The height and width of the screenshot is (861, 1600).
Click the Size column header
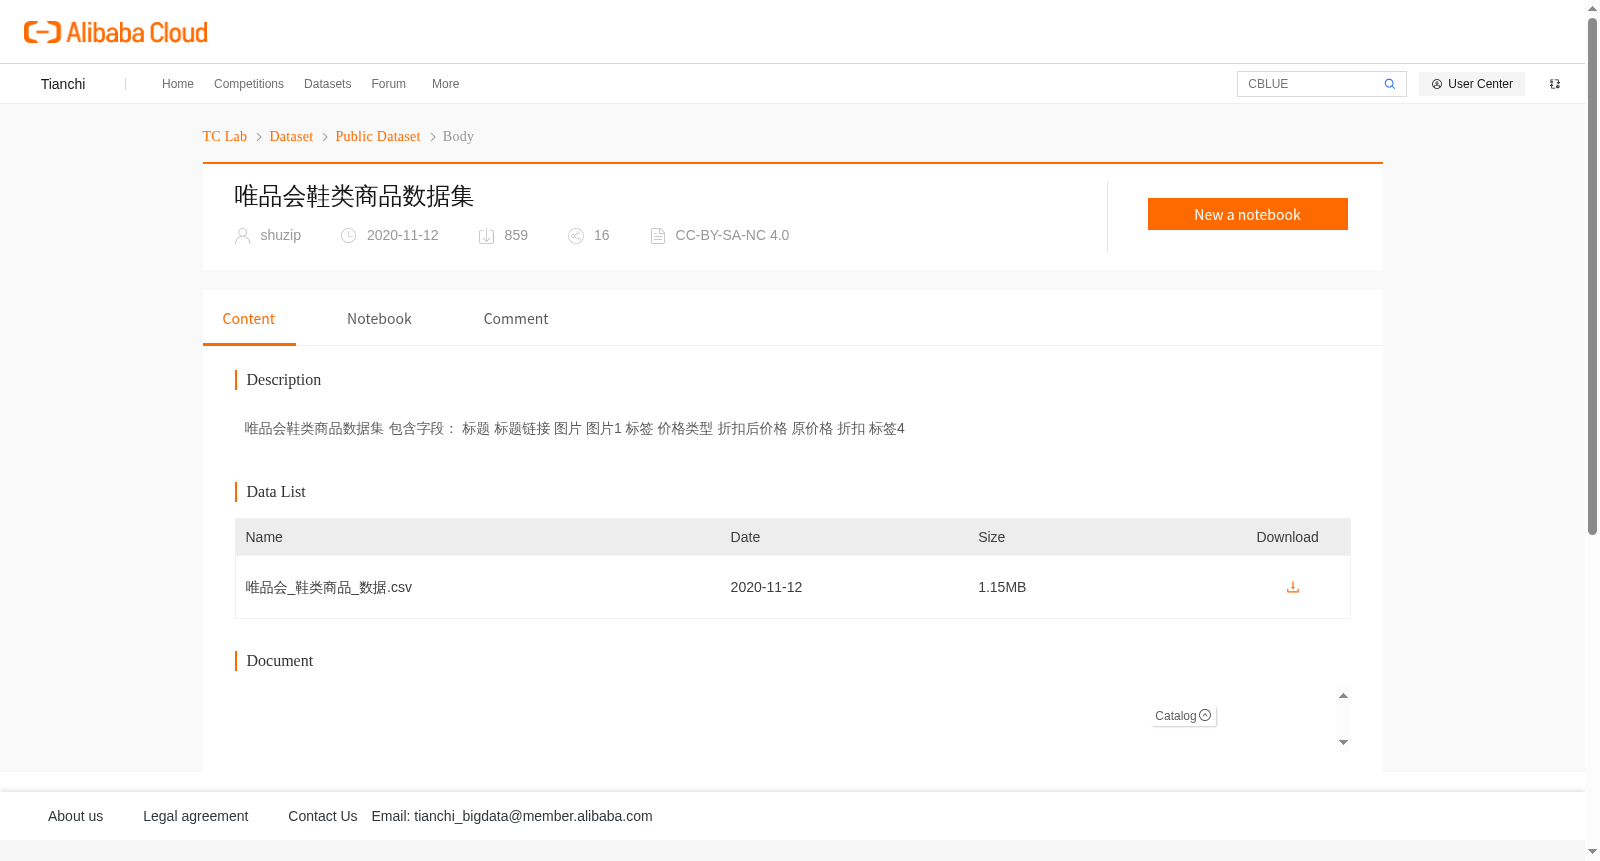[991, 537]
